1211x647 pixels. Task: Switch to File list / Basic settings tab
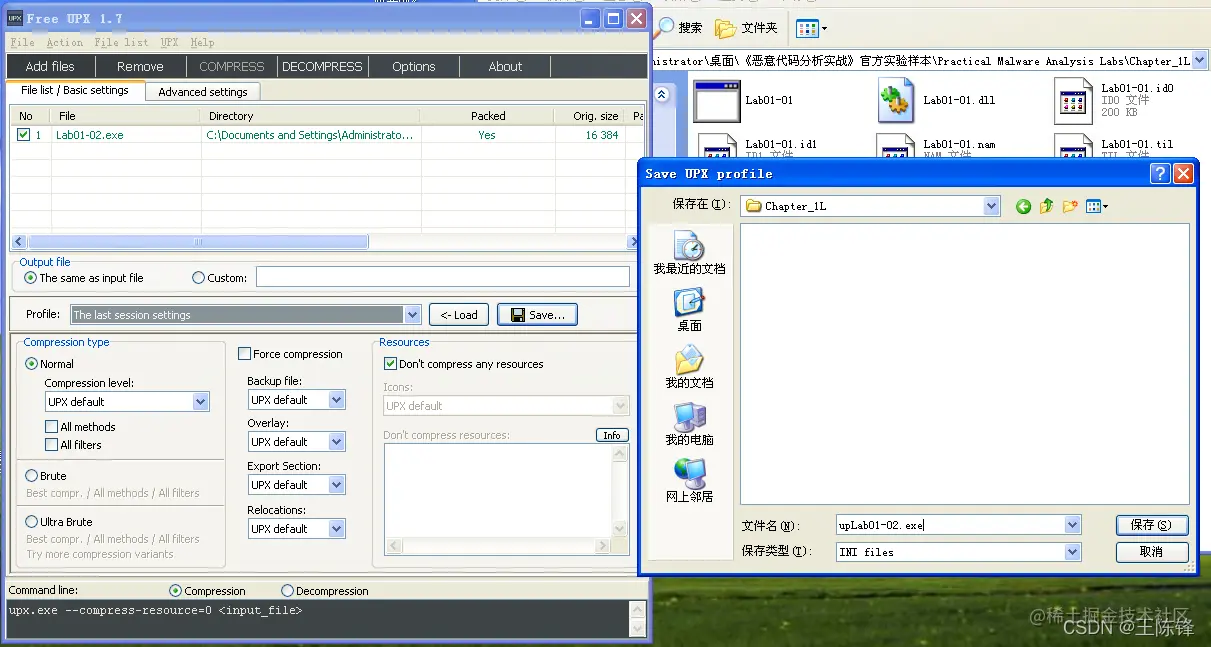click(x=75, y=90)
